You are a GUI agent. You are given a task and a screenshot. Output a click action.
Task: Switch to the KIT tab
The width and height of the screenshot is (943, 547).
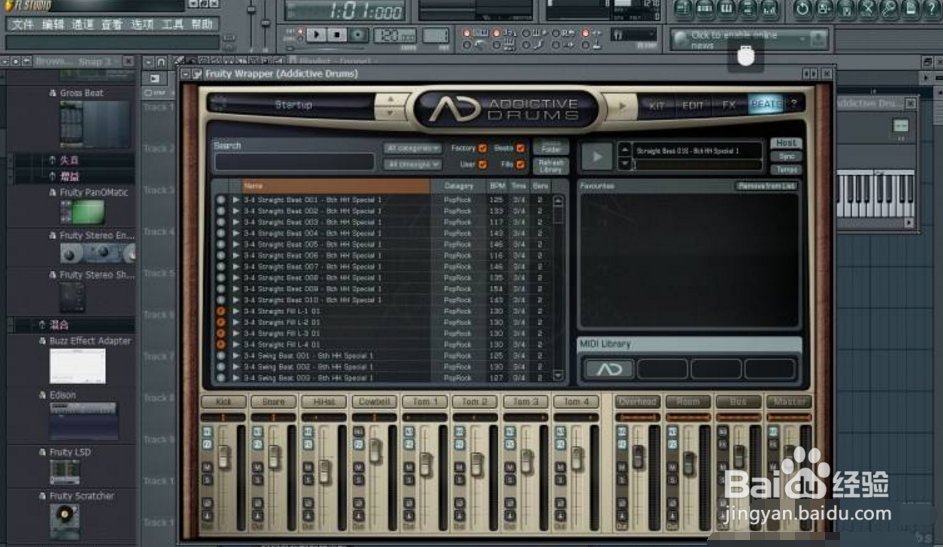pyautogui.click(x=656, y=105)
